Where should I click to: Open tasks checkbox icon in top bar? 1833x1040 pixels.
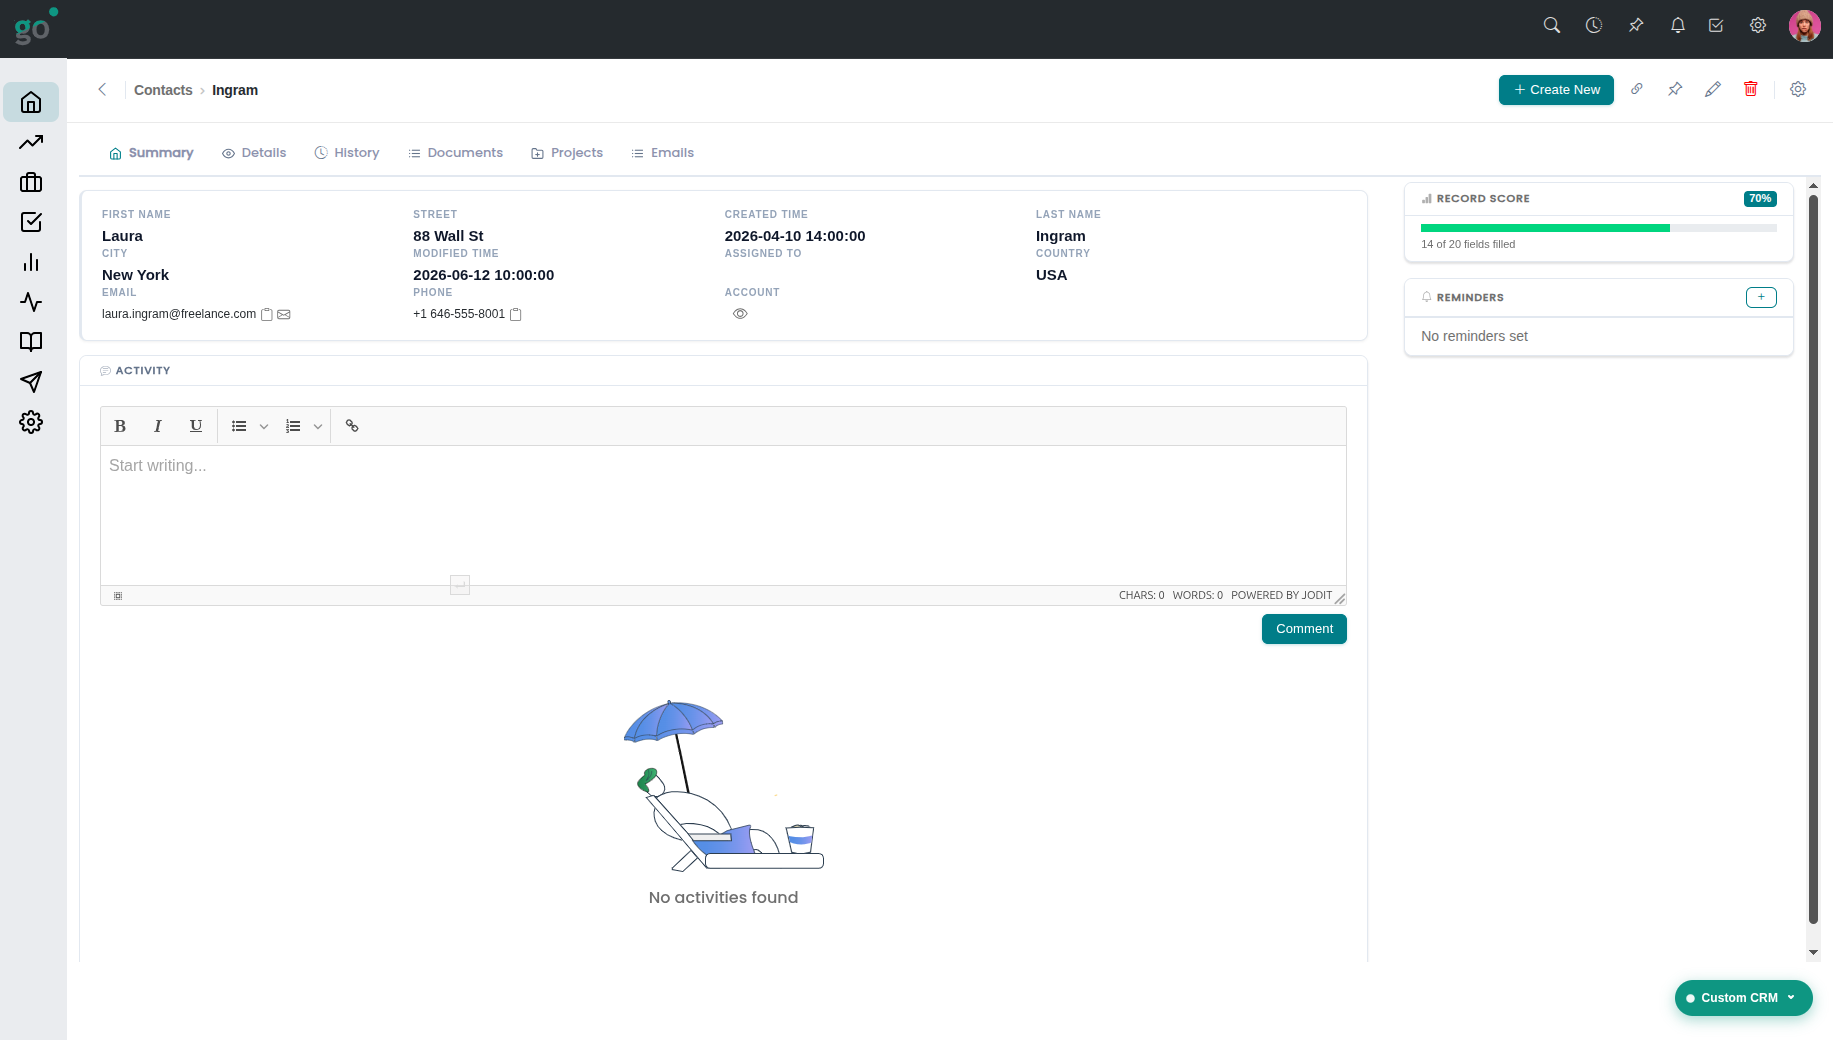[1716, 25]
